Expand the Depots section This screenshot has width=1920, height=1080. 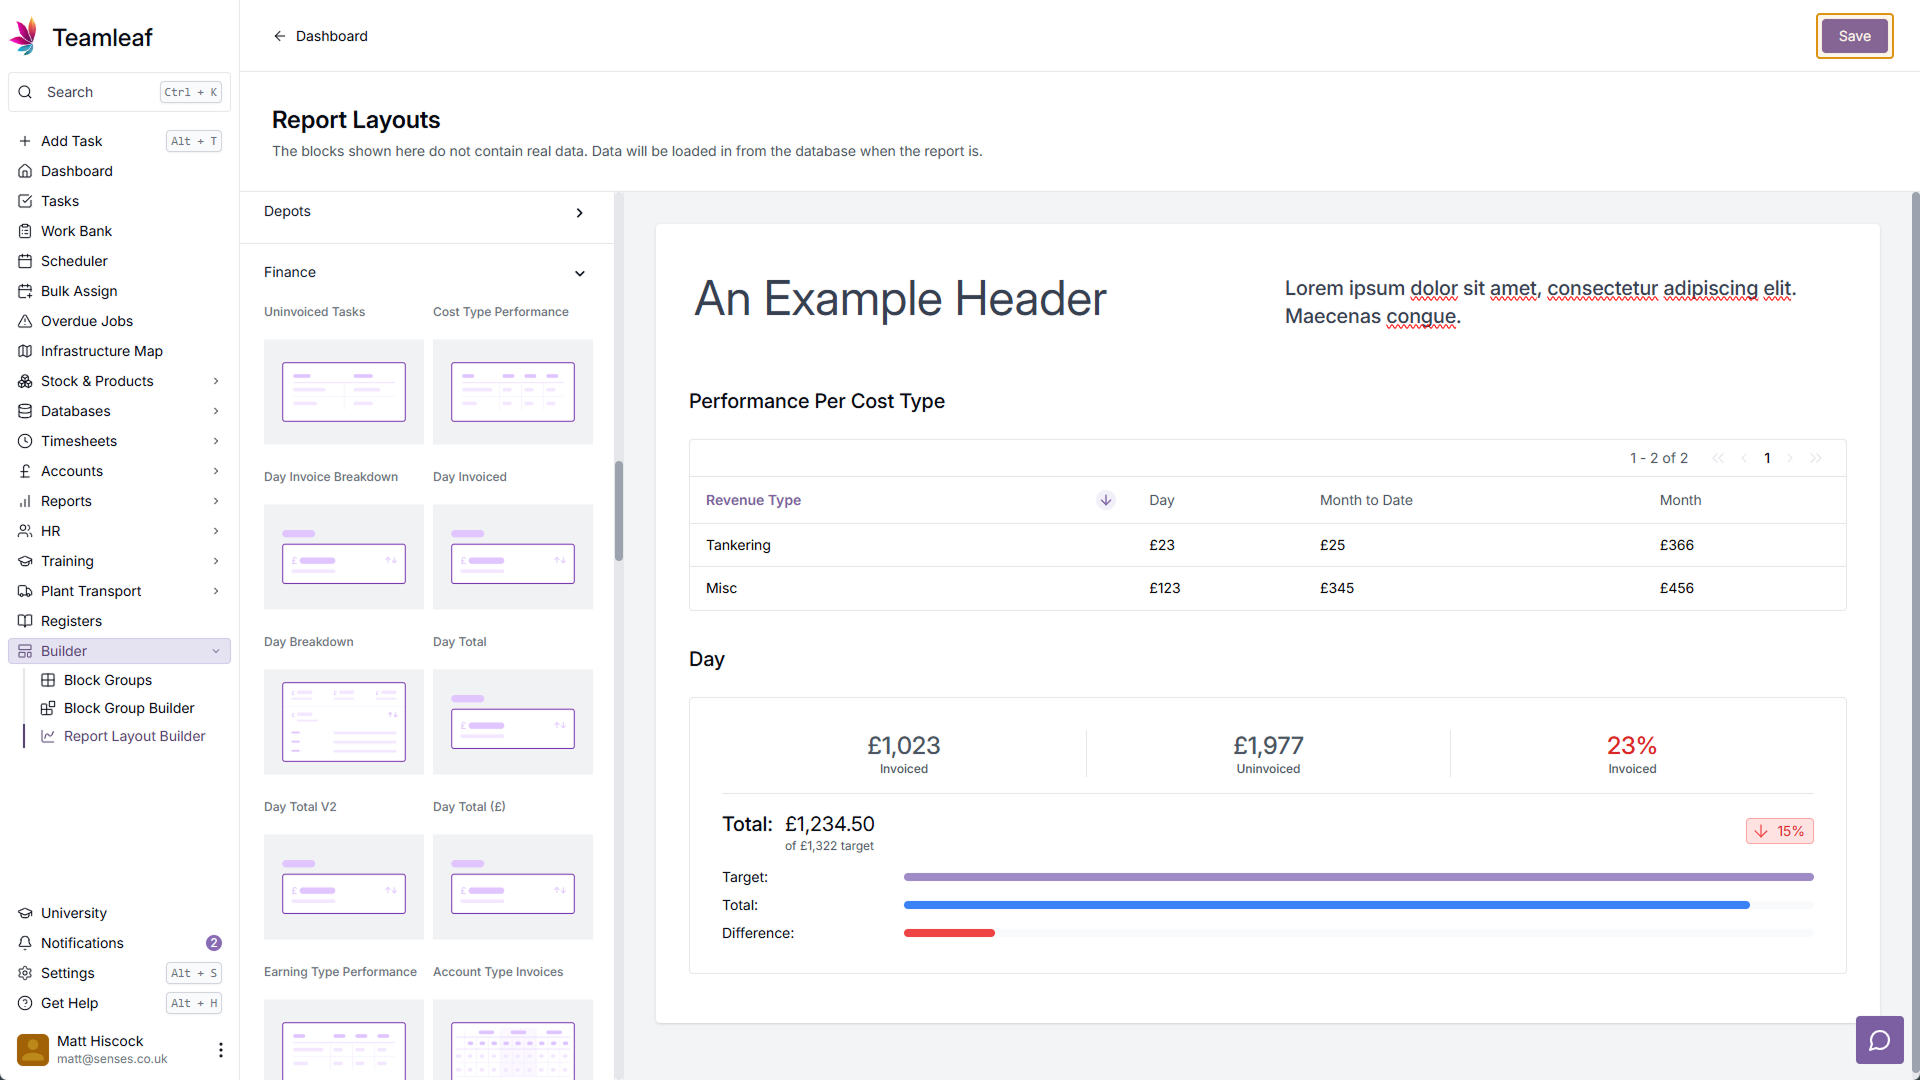[579, 213]
